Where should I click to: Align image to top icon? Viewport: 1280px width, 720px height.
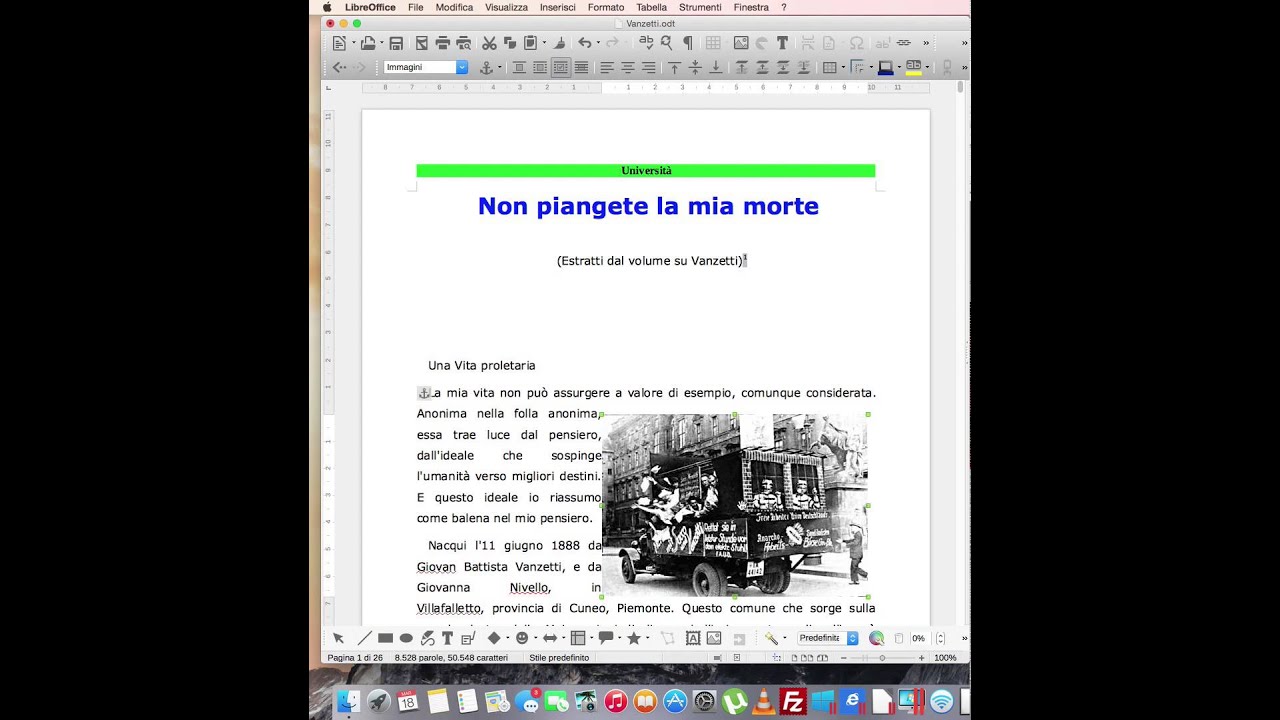[x=674, y=67]
